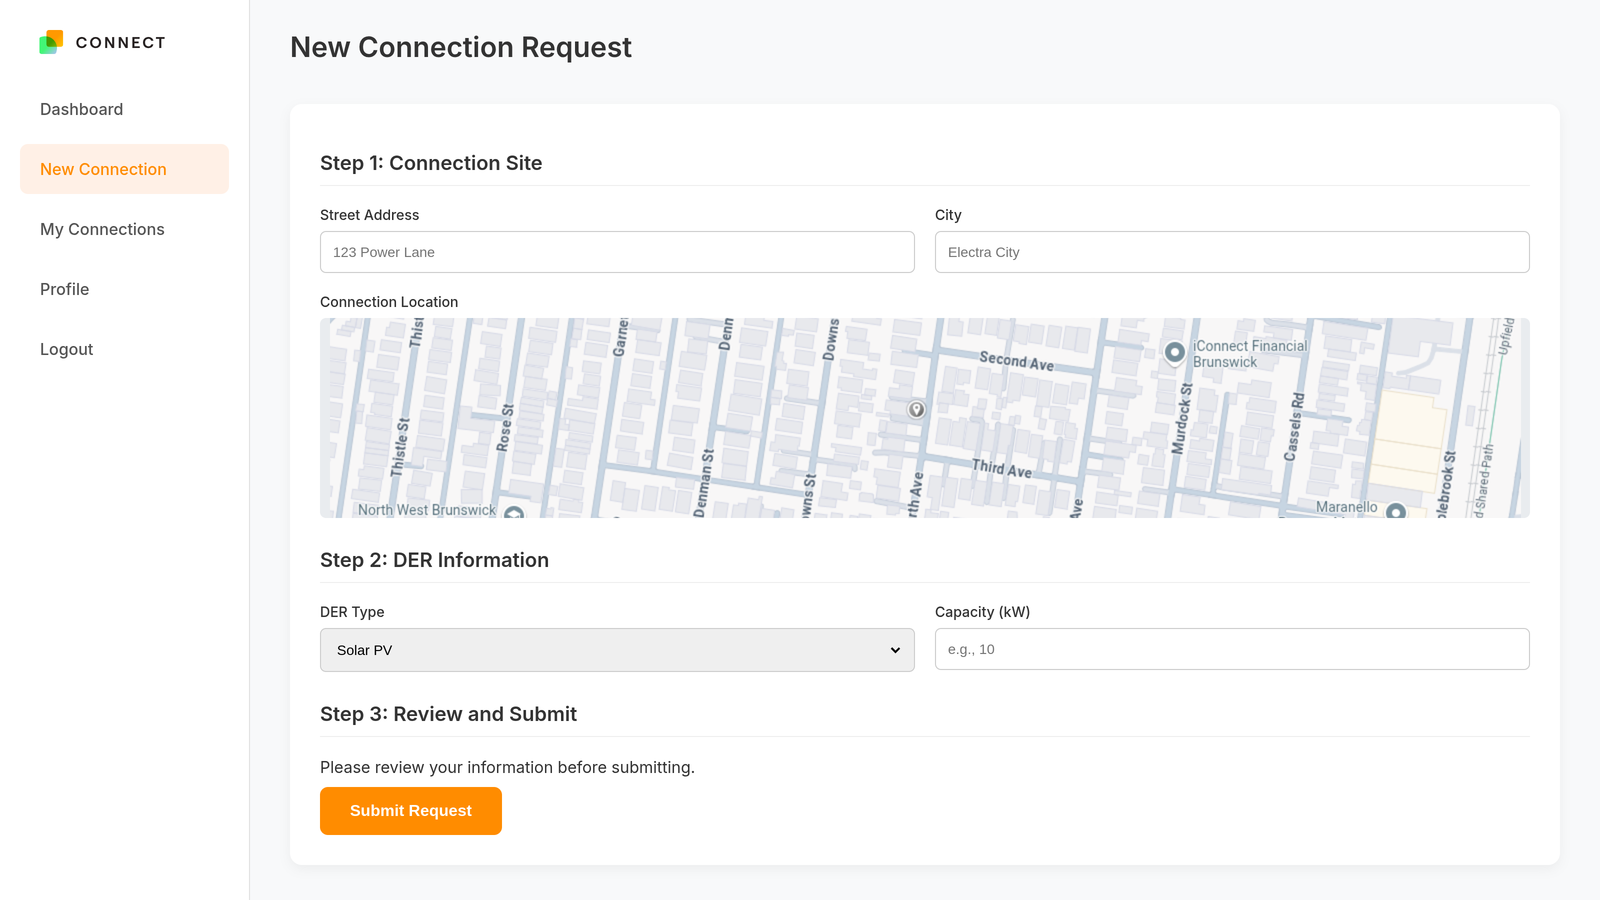Click the Connect logo icon
Screen dimensions: 1600x900
click(51, 42)
